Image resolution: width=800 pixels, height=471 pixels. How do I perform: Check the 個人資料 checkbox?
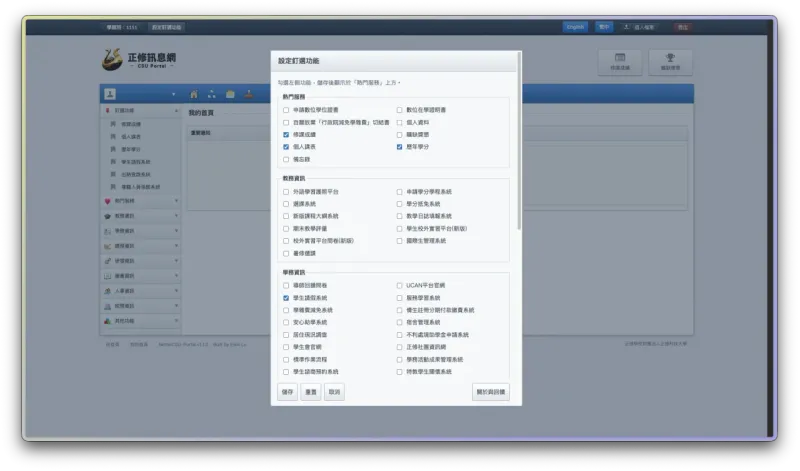399,122
